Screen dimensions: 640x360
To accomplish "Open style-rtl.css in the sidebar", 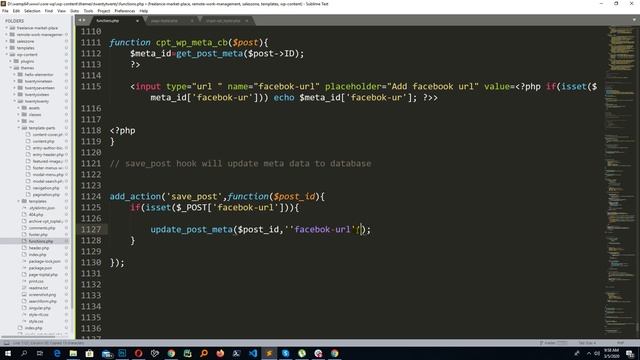I will coord(38,315).
